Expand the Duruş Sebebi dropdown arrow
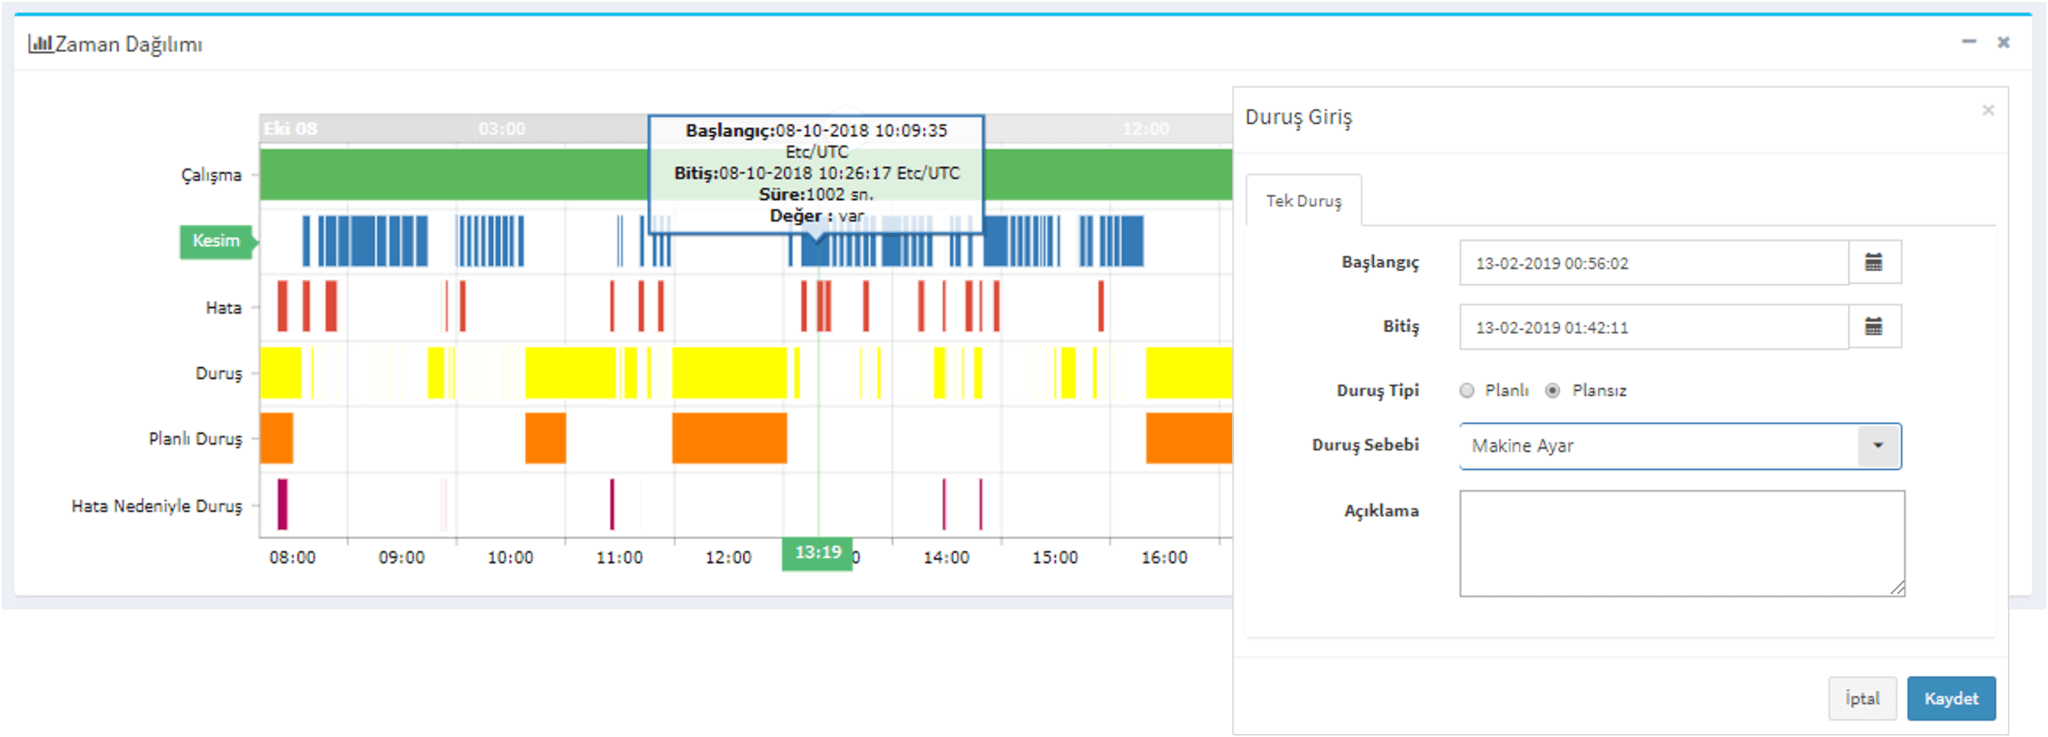2048x737 pixels. (1878, 446)
